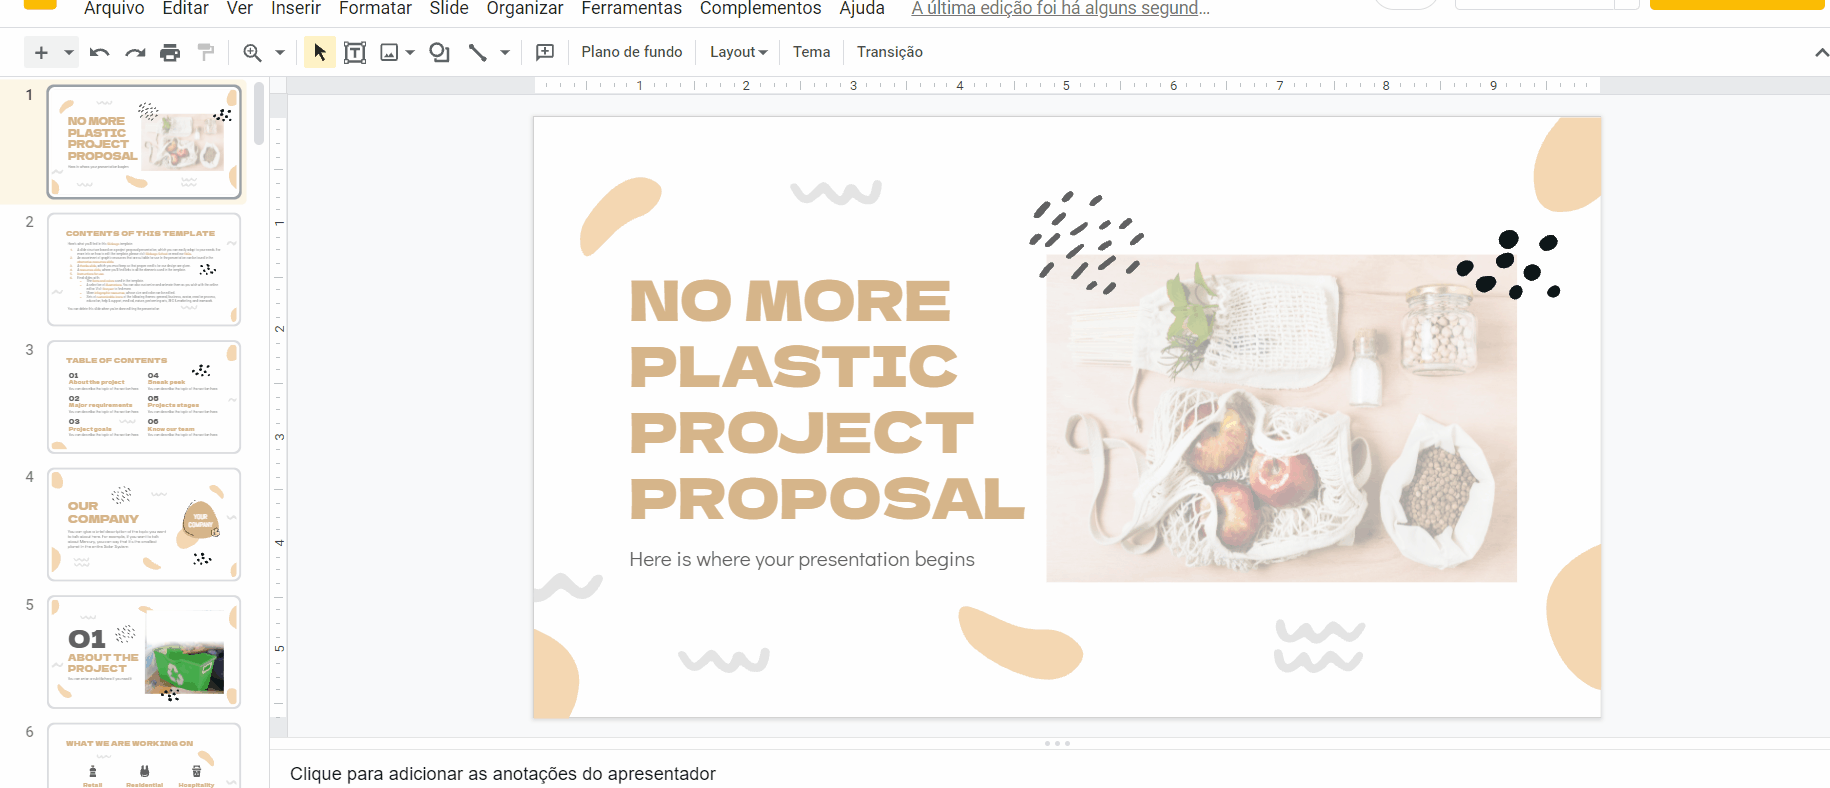Open the new slide layout dropdown arrow
The height and width of the screenshot is (788, 1830).
click(x=69, y=52)
